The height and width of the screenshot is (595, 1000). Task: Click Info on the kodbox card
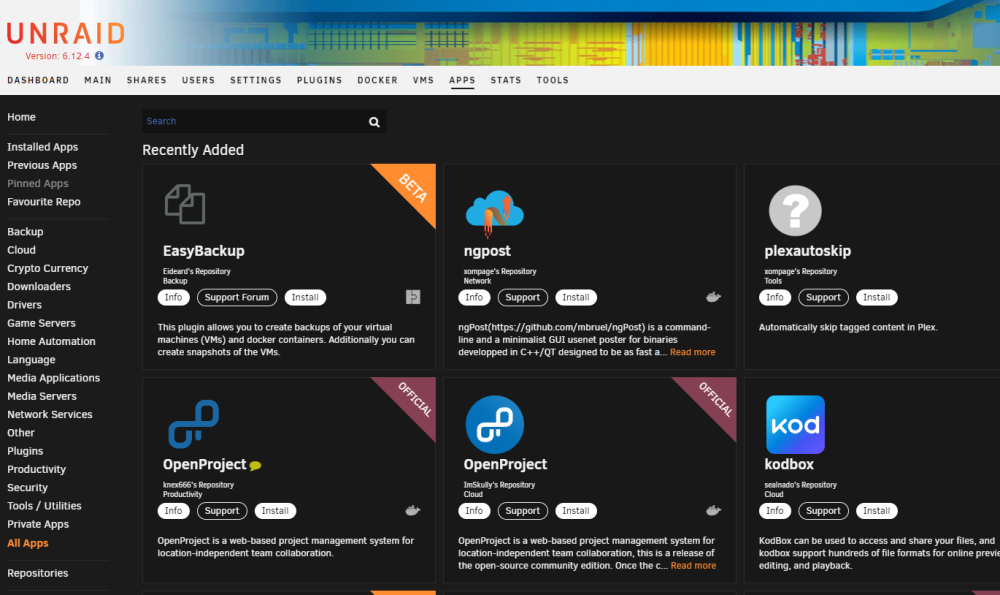pos(775,511)
